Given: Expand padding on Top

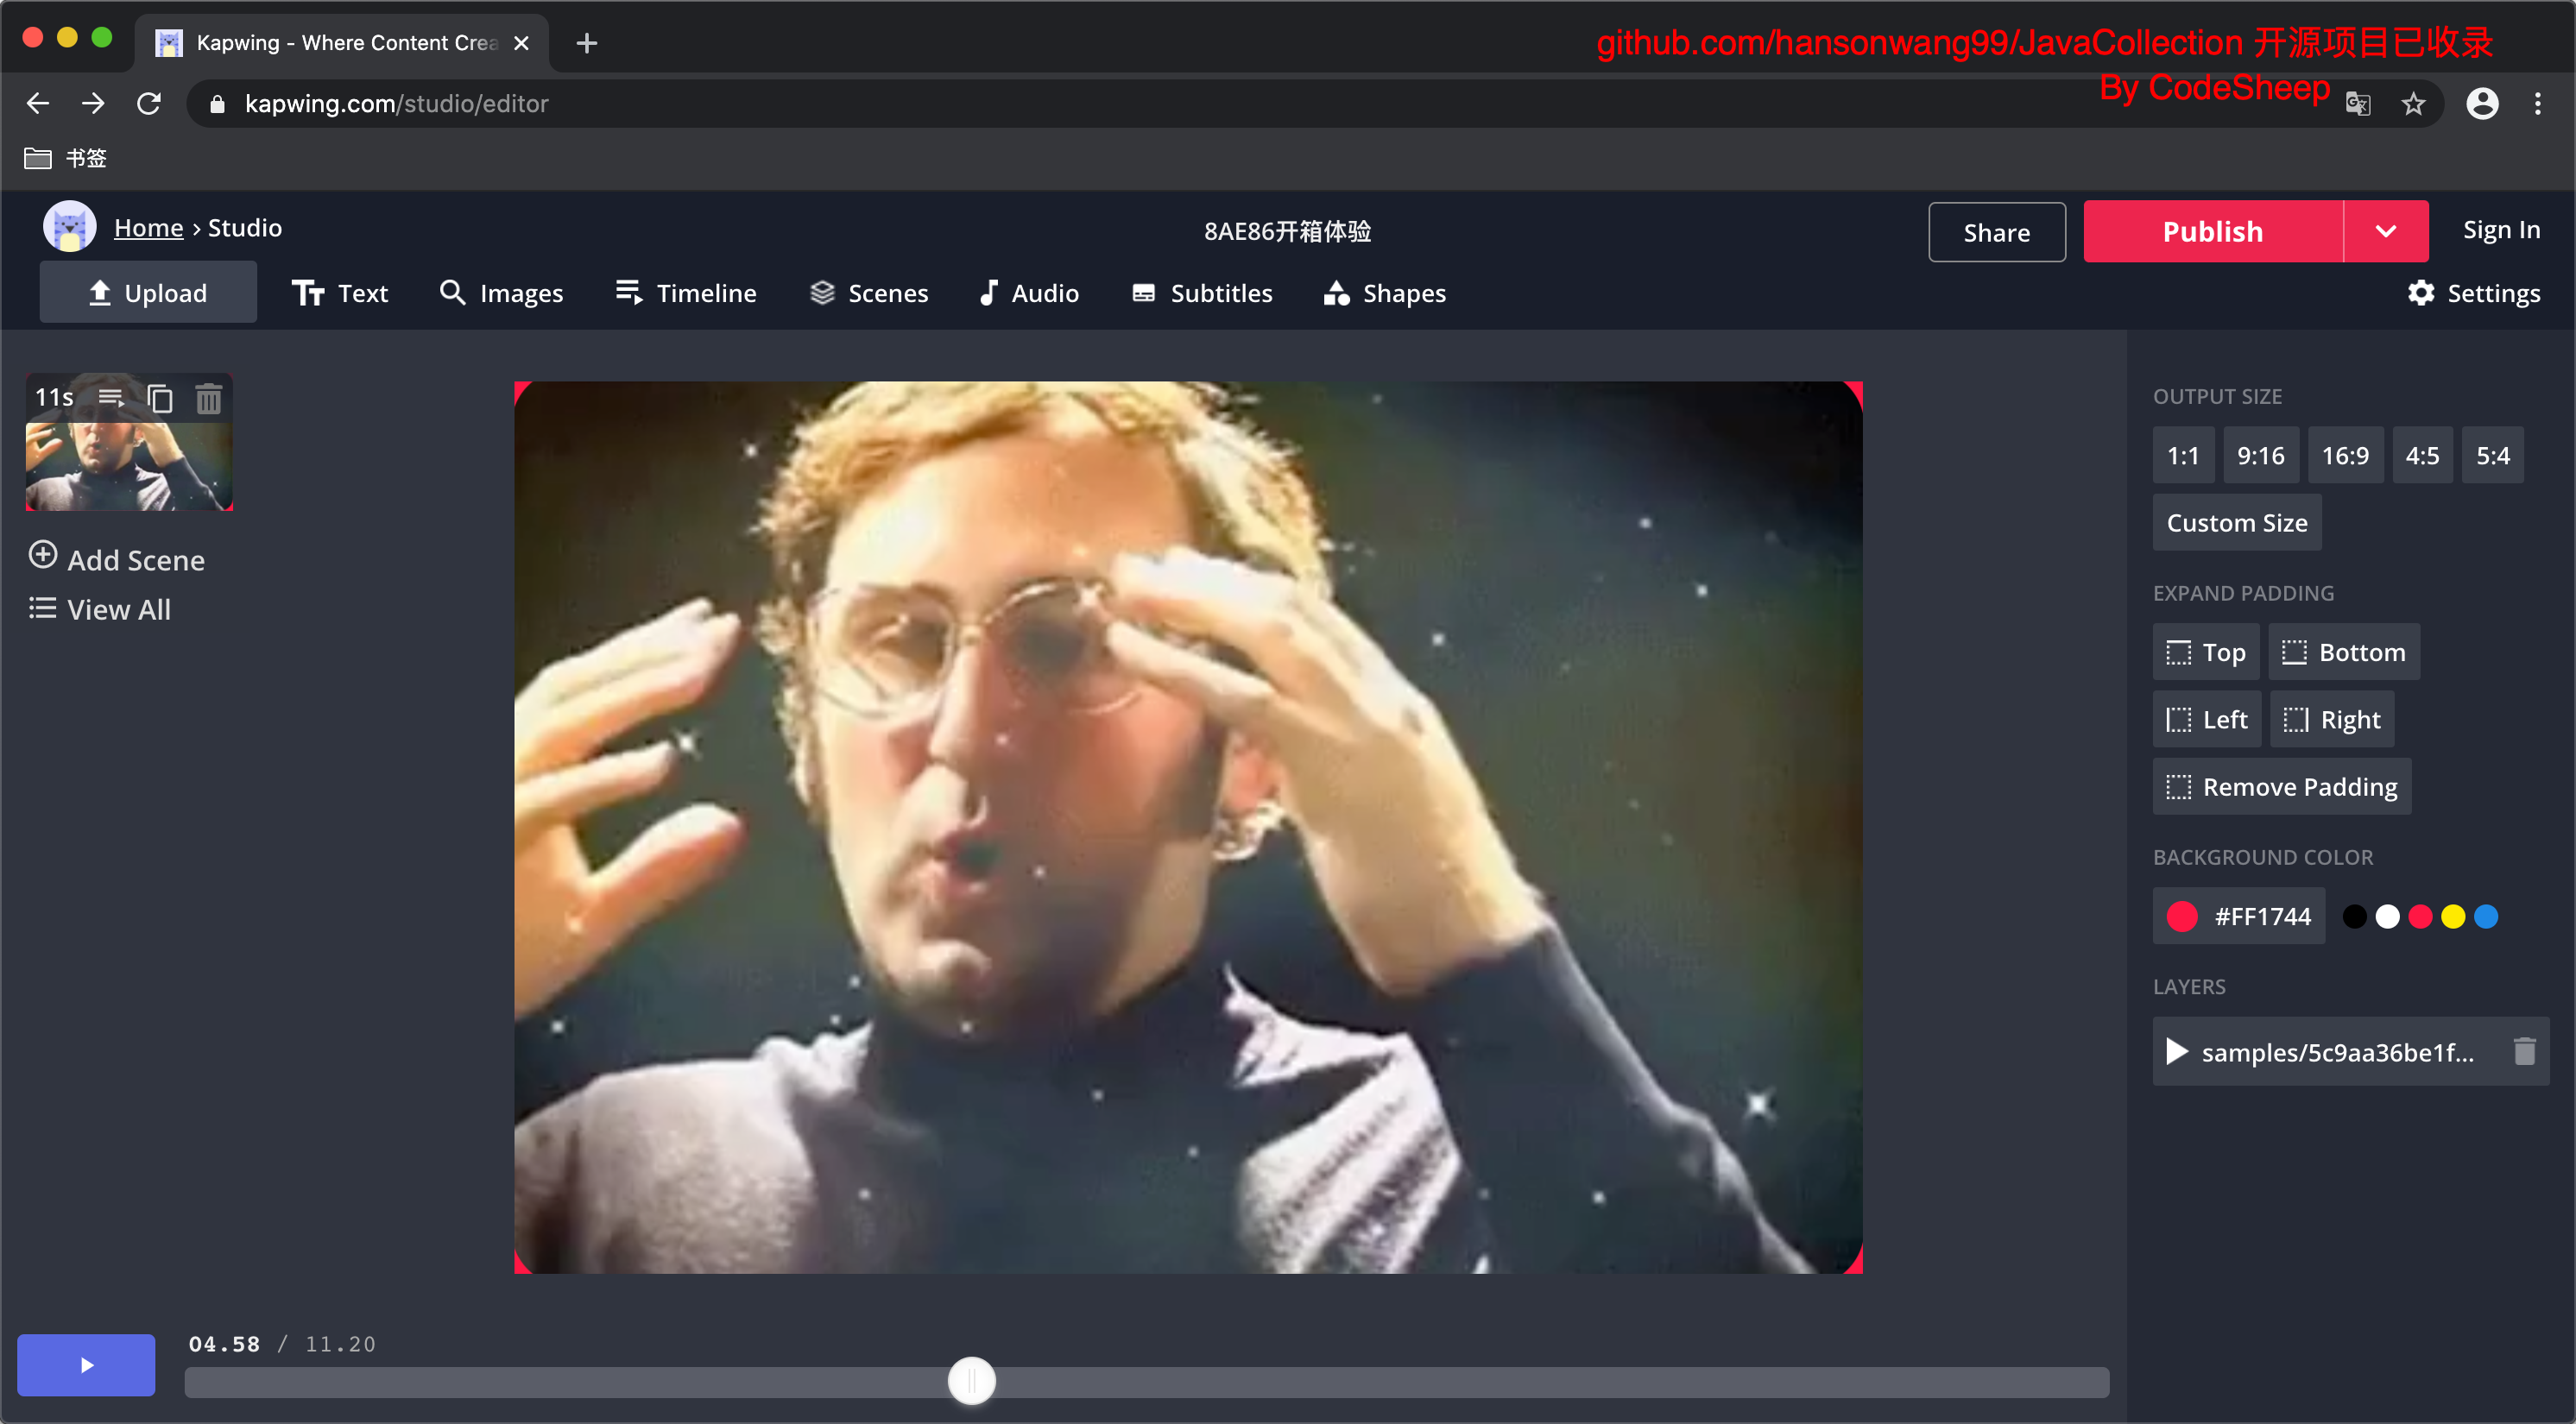Looking at the screenshot, I should pos(2206,652).
